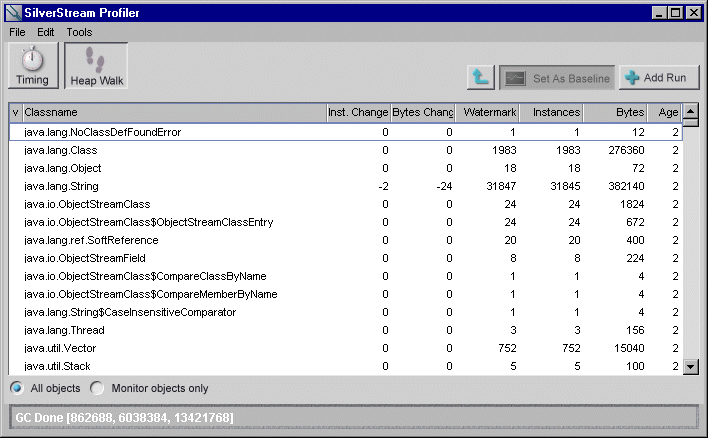Click bytes value 1824
Image resolution: width=708 pixels, height=438 pixels.
pos(632,204)
